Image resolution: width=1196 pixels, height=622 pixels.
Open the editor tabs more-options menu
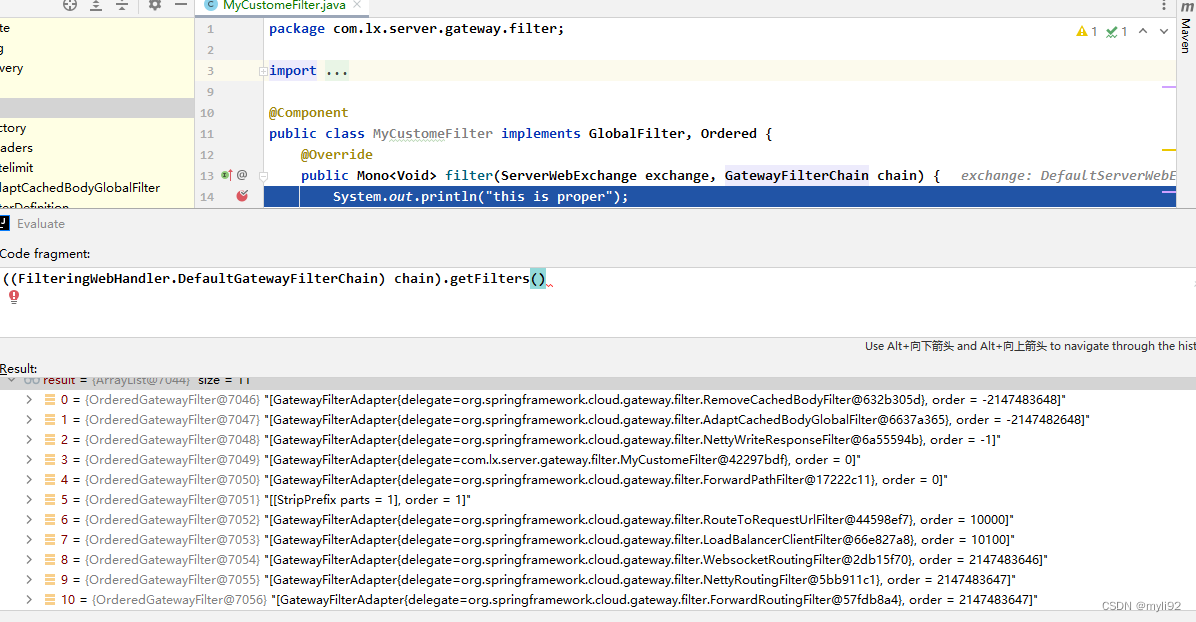tap(1164, 5)
